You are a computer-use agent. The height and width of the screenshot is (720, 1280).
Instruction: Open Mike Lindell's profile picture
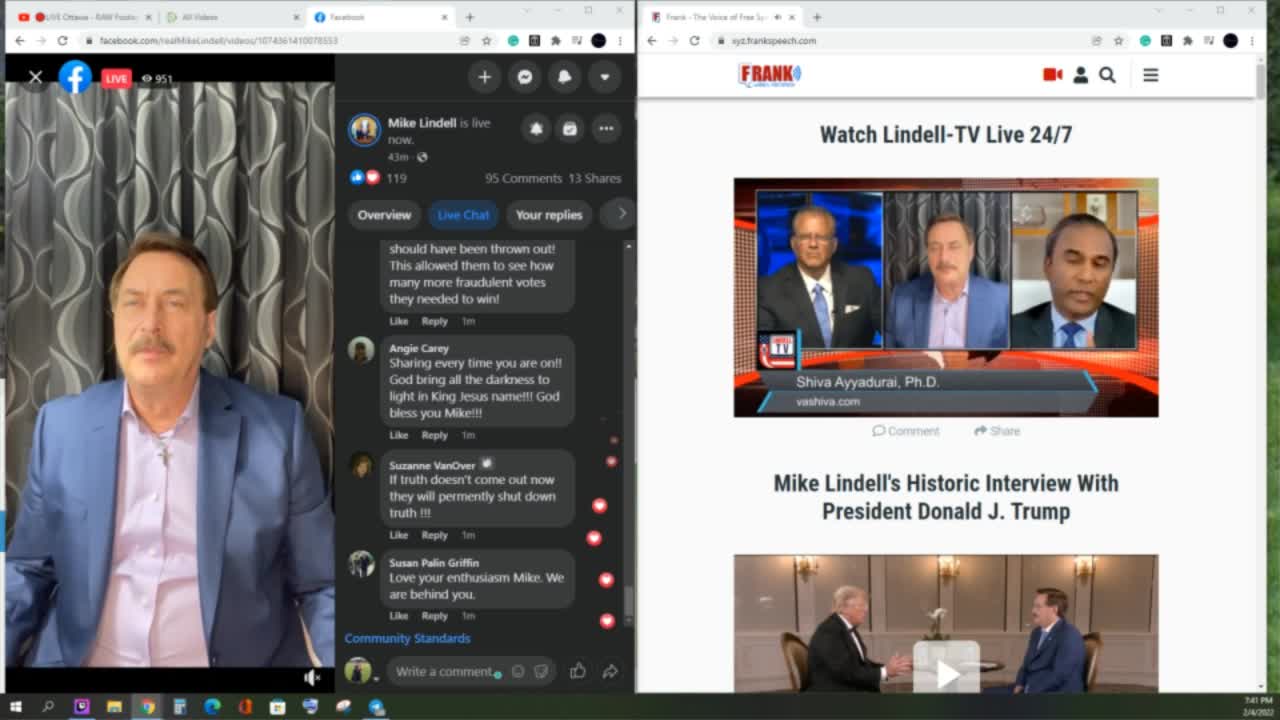(364, 130)
